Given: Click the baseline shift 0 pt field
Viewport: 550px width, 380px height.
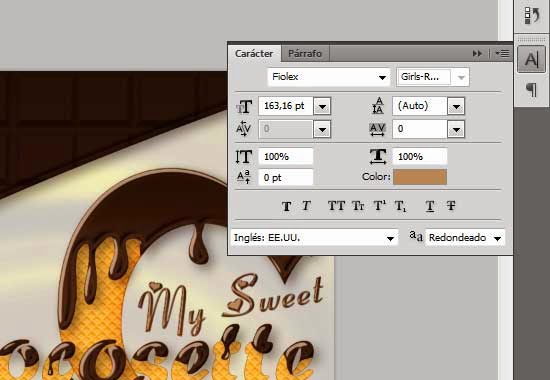Looking at the screenshot, I should (x=286, y=178).
